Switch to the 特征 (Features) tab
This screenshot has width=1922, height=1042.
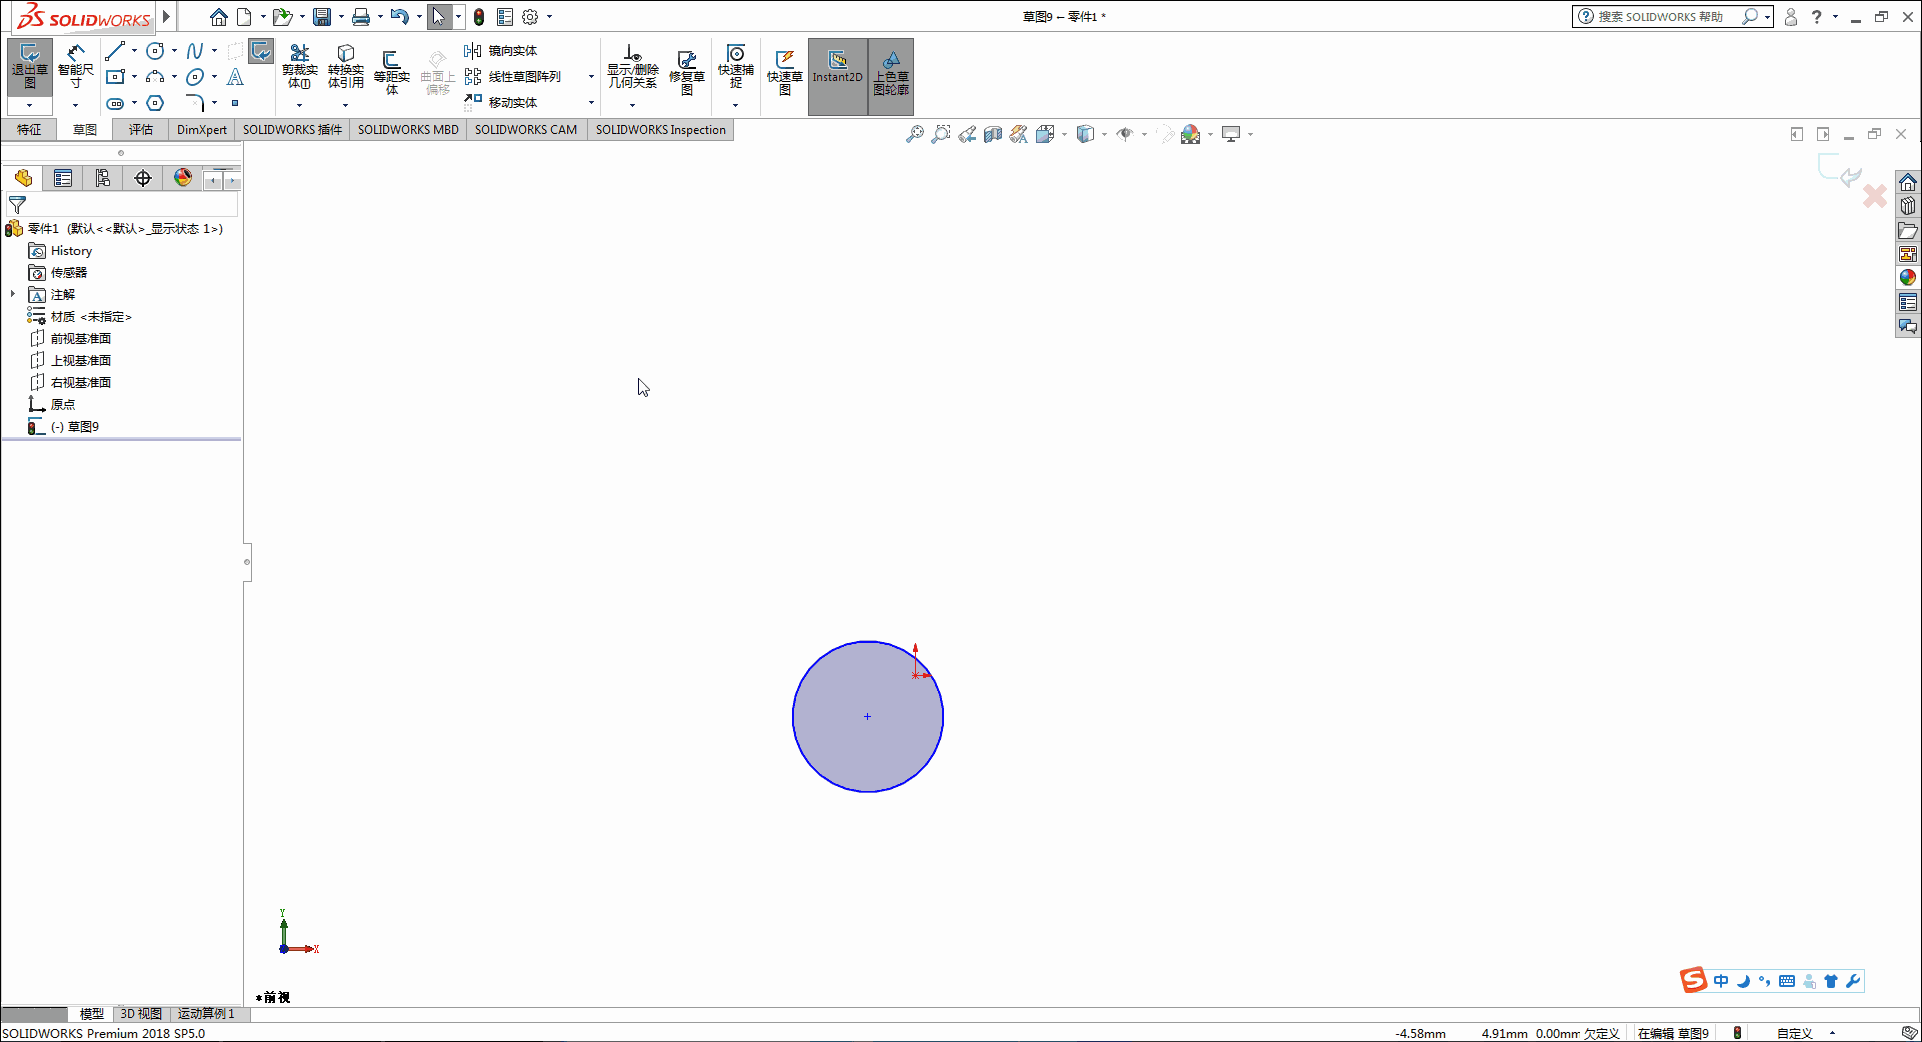29,130
